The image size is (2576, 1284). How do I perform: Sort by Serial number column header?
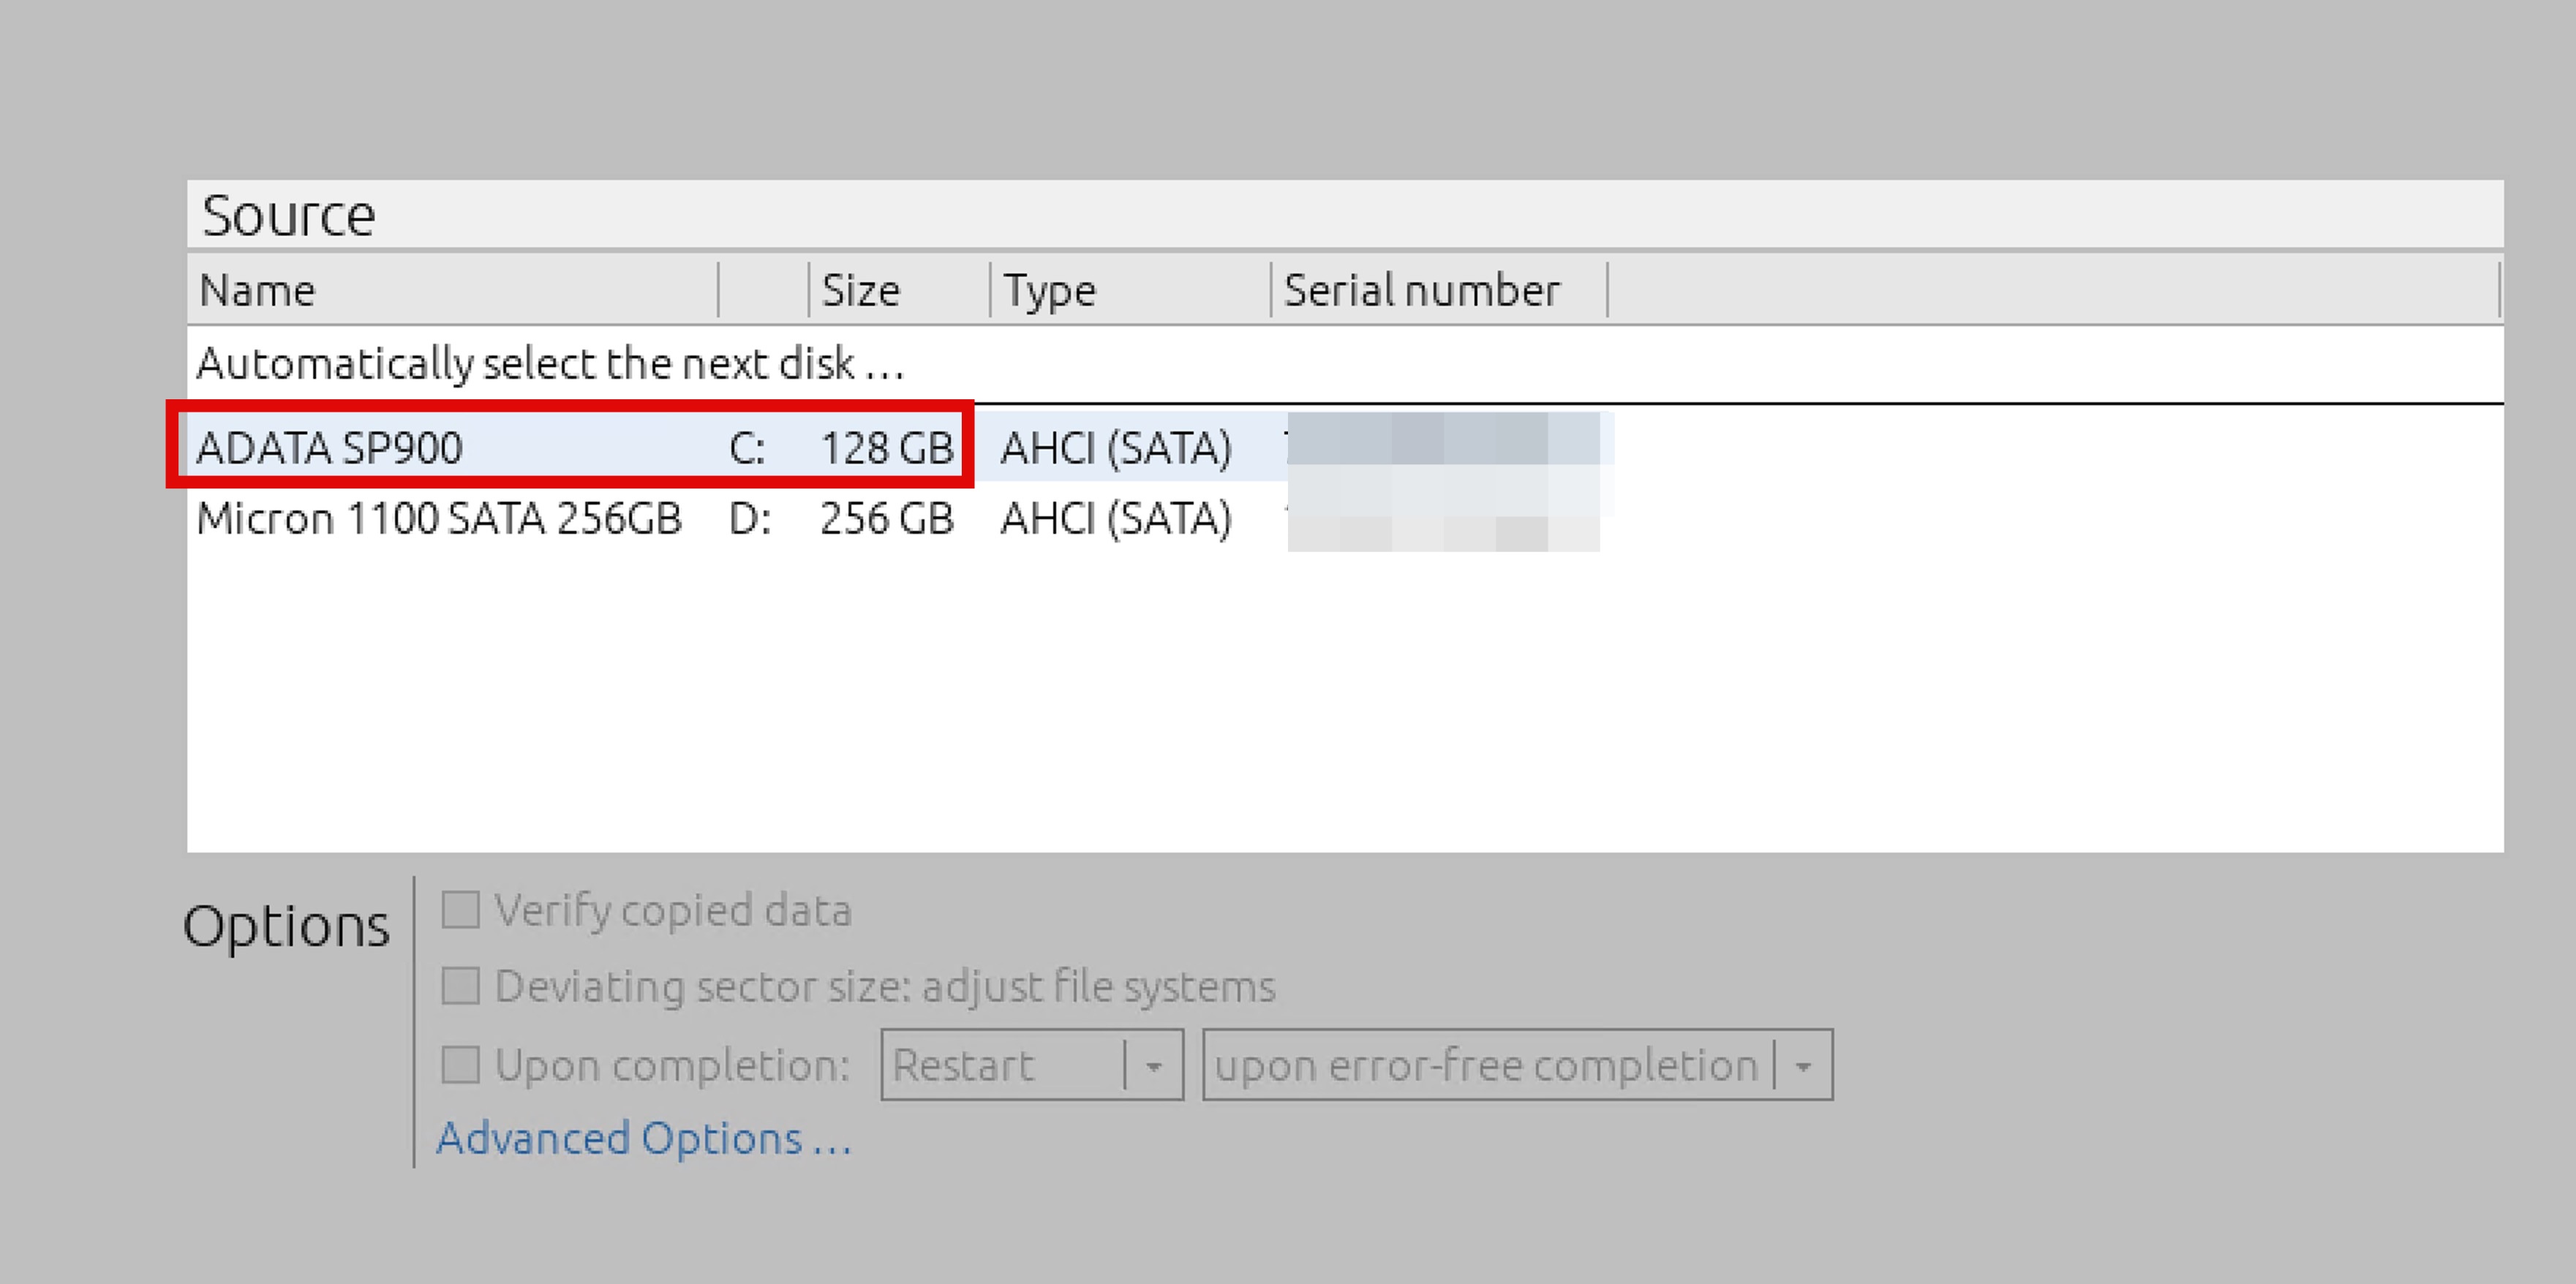[x=1439, y=290]
